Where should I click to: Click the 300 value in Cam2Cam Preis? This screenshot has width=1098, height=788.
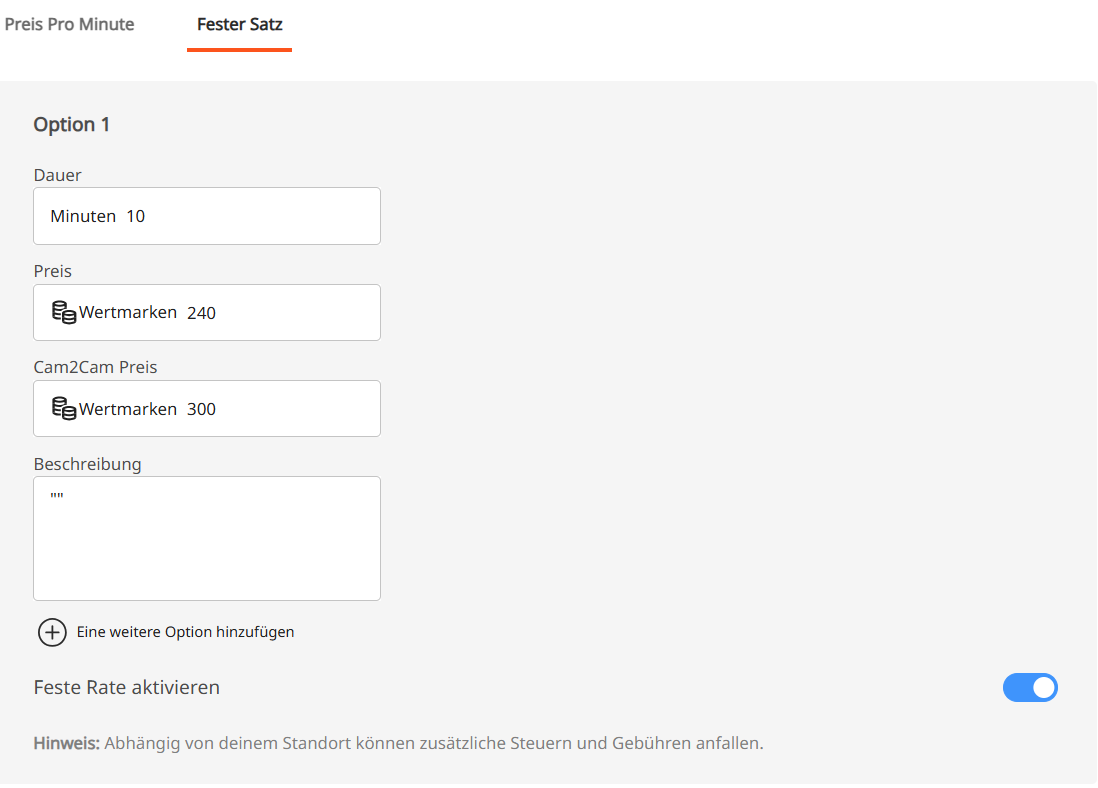point(201,409)
